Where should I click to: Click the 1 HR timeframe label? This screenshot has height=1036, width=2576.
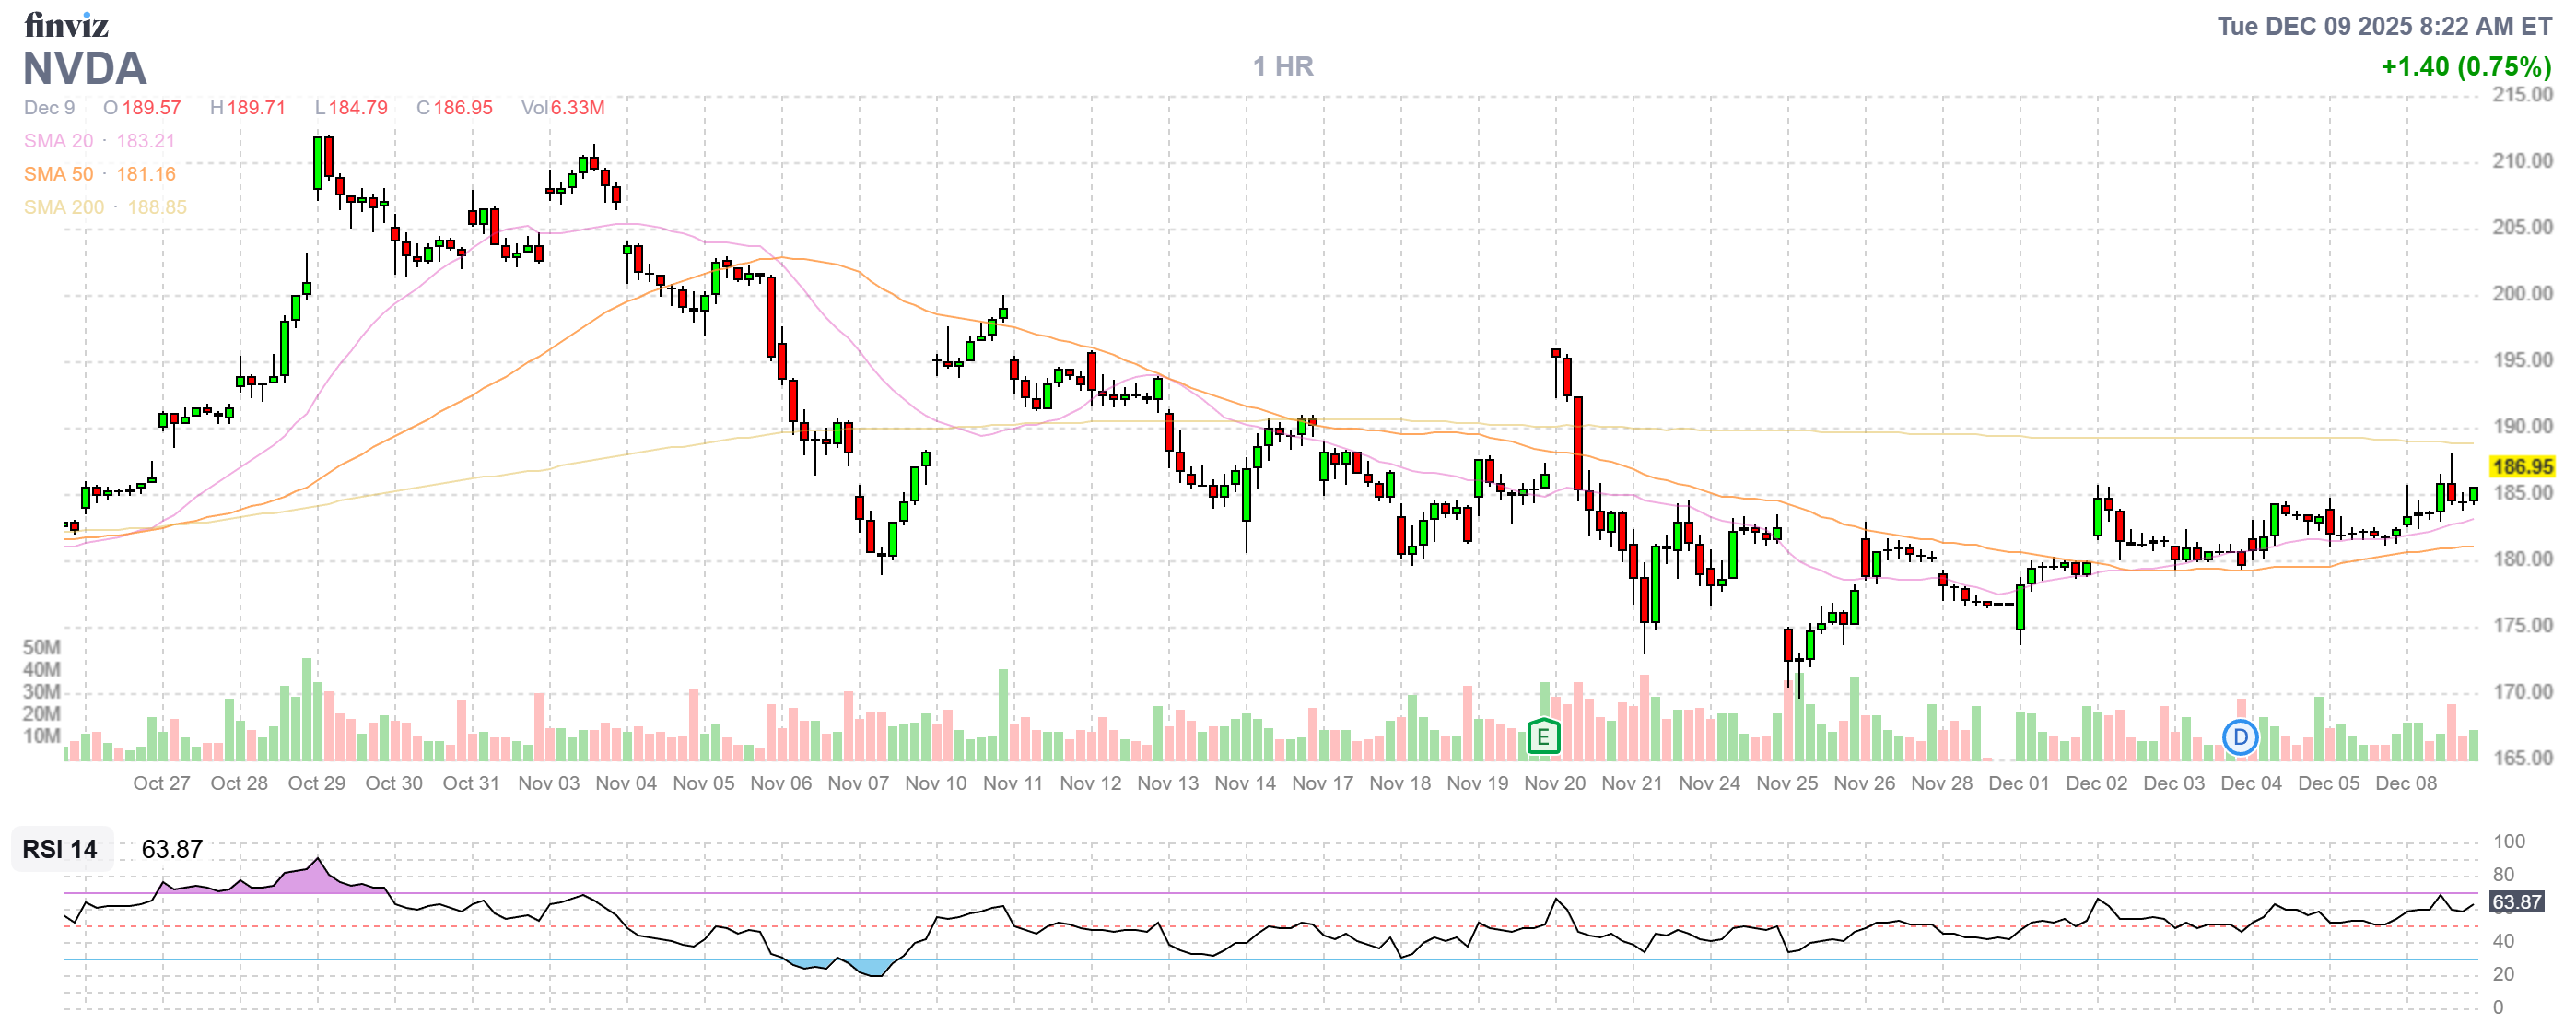click(x=1283, y=66)
